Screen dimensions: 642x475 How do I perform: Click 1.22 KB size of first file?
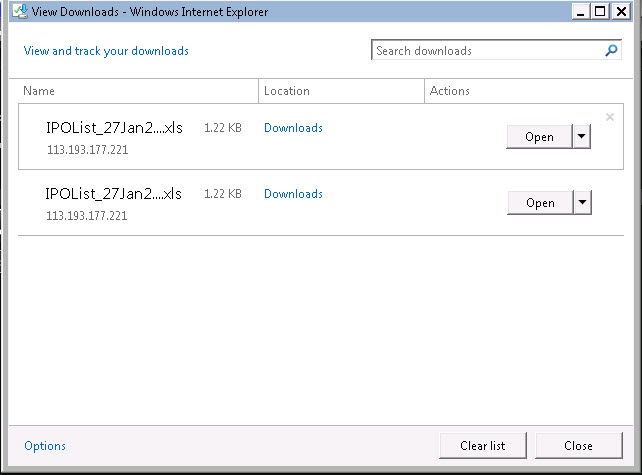[x=223, y=128]
